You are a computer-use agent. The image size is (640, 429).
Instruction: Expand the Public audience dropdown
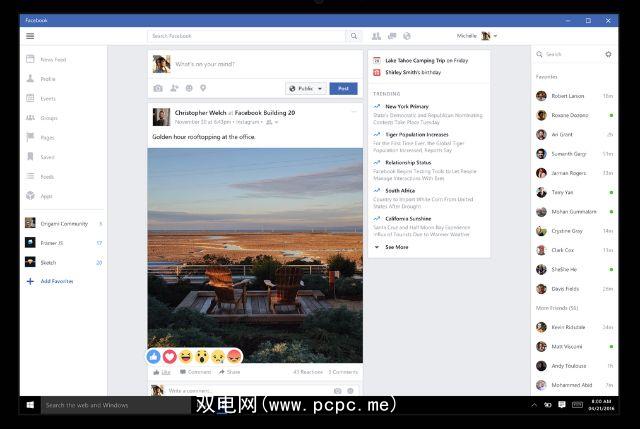click(x=305, y=89)
